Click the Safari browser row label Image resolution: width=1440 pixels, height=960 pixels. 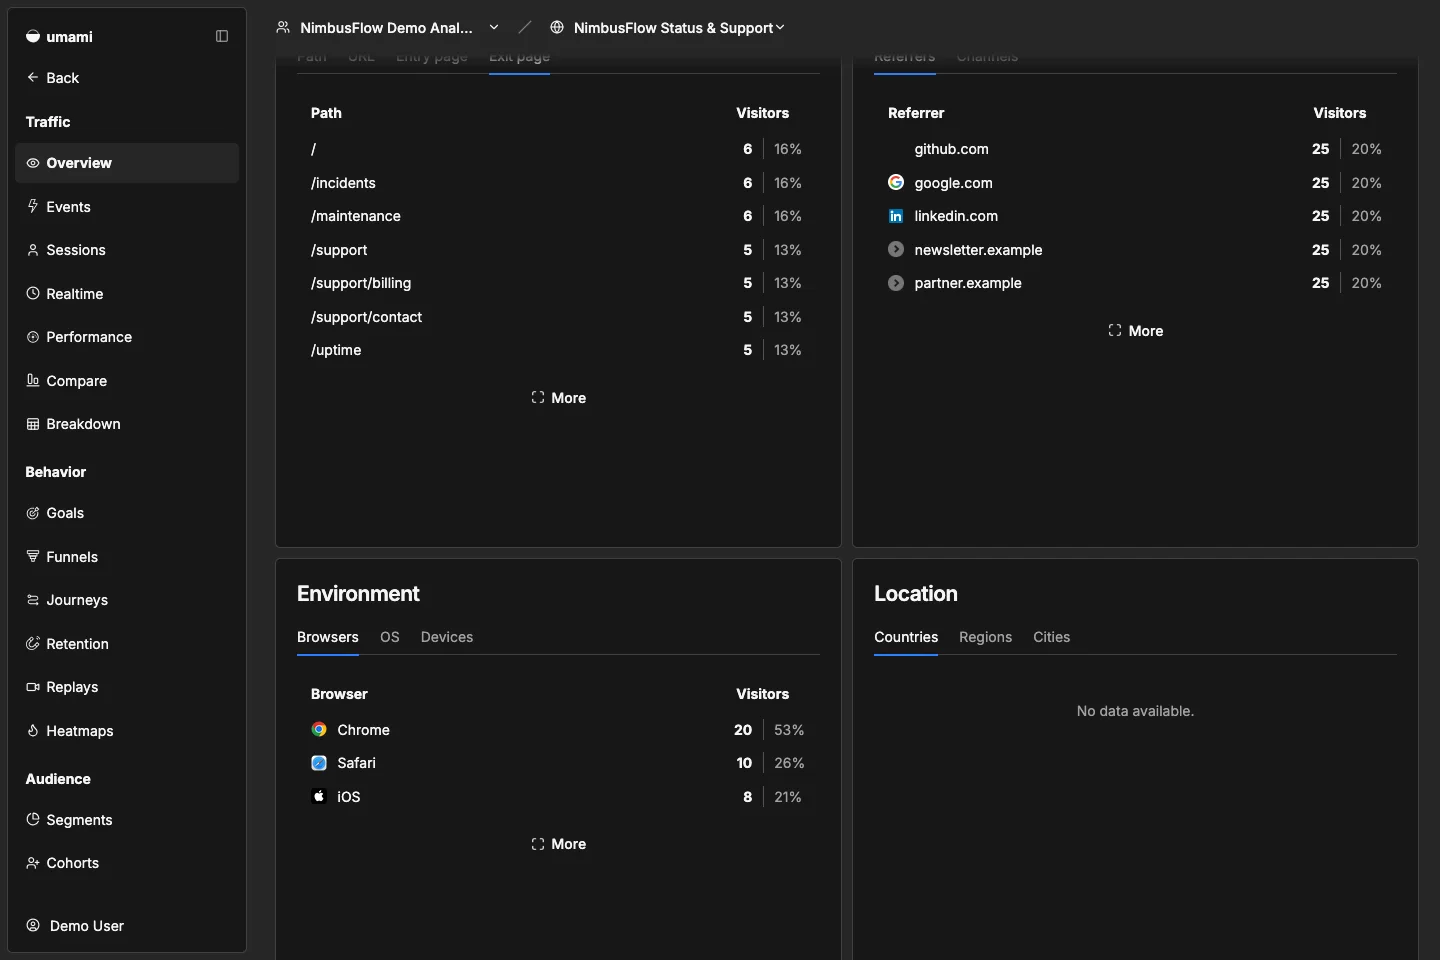pyautogui.click(x=356, y=763)
